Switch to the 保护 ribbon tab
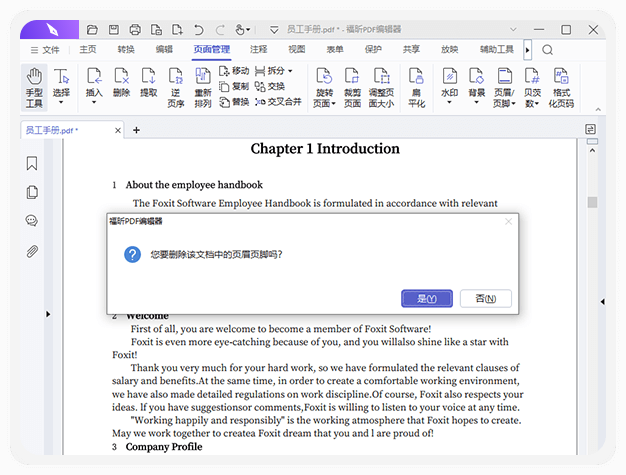The width and height of the screenshot is (626, 475). click(373, 49)
